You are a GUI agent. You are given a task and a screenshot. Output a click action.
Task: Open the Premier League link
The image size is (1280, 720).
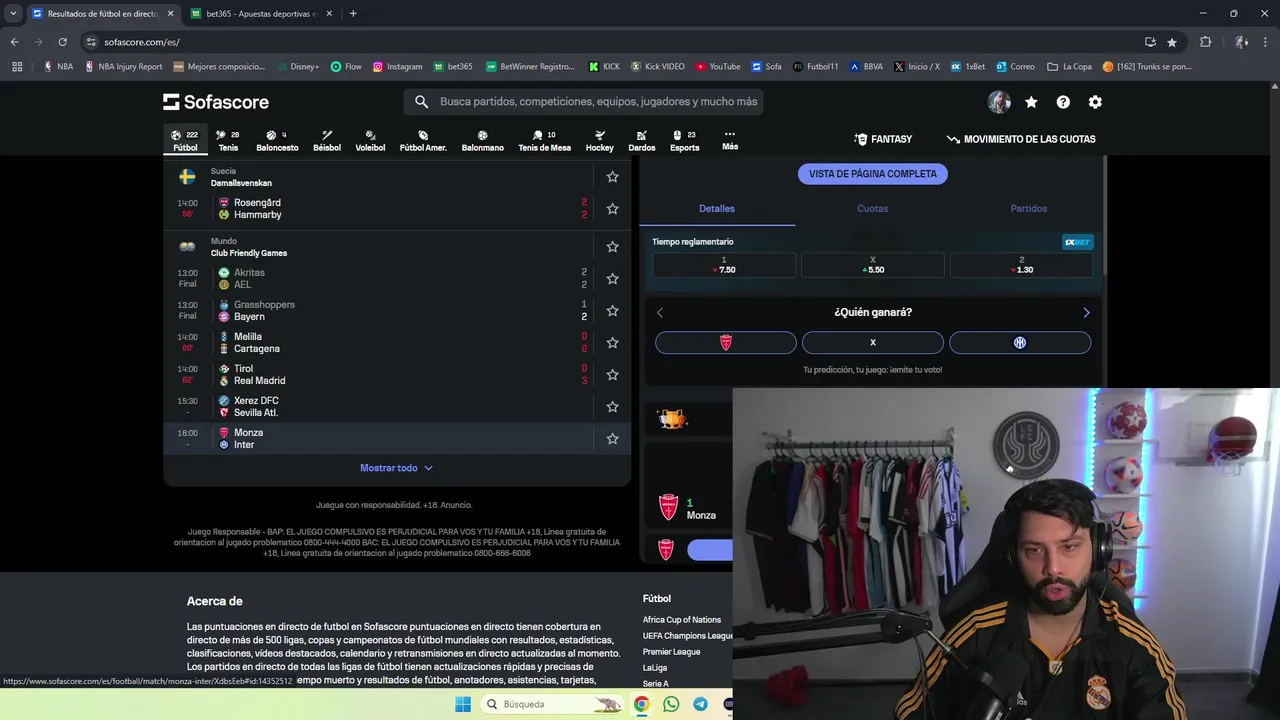[671, 652]
